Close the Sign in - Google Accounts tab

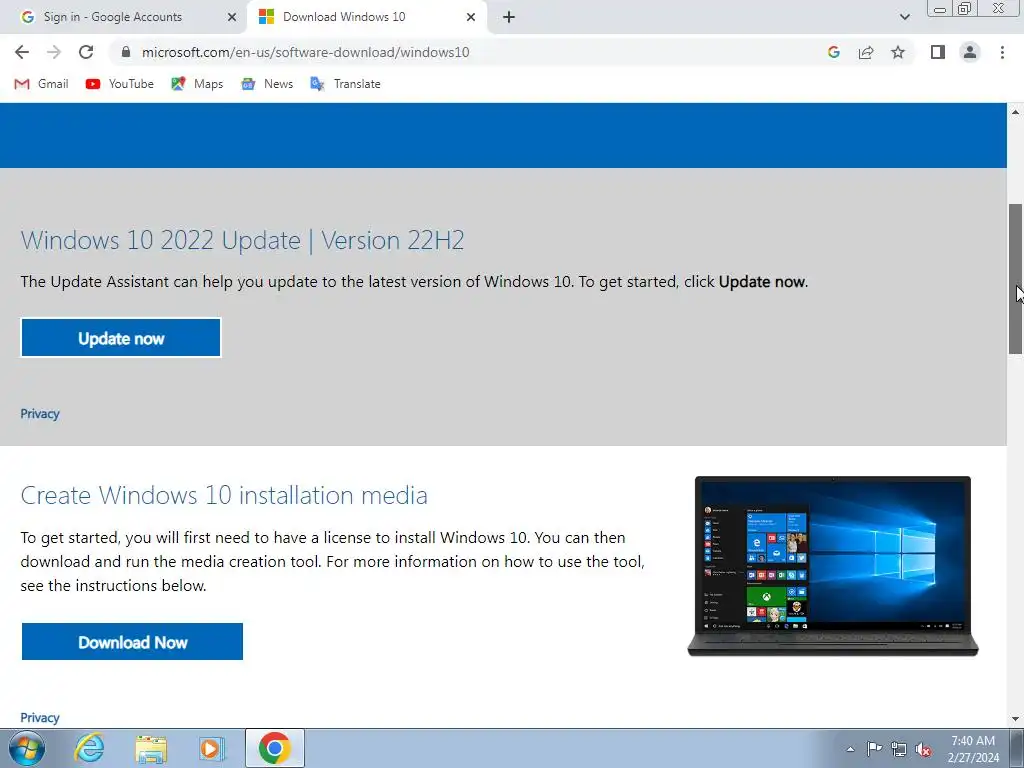point(232,17)
